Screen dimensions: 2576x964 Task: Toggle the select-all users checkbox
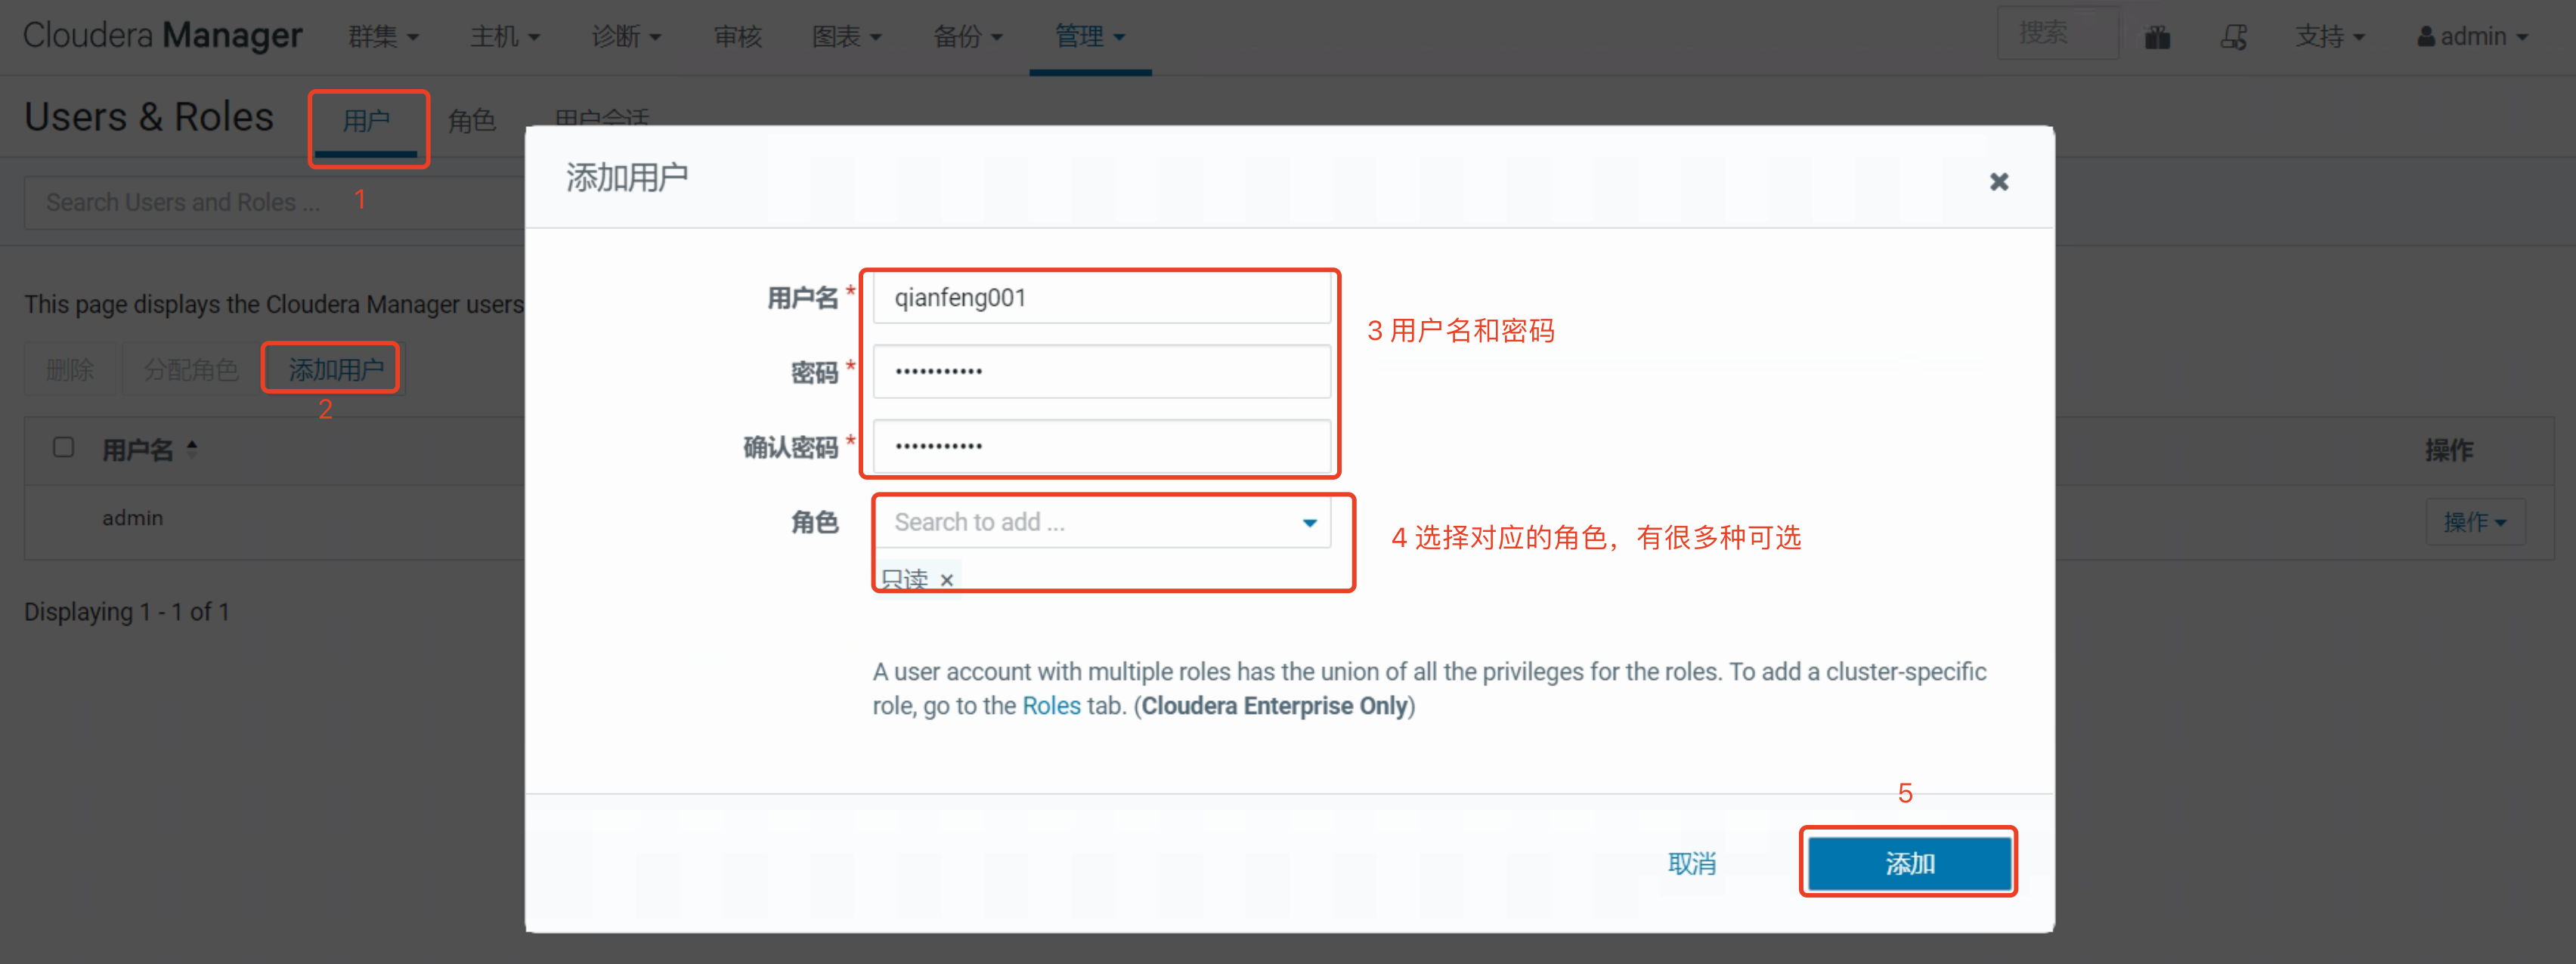(x=63, y=447)
